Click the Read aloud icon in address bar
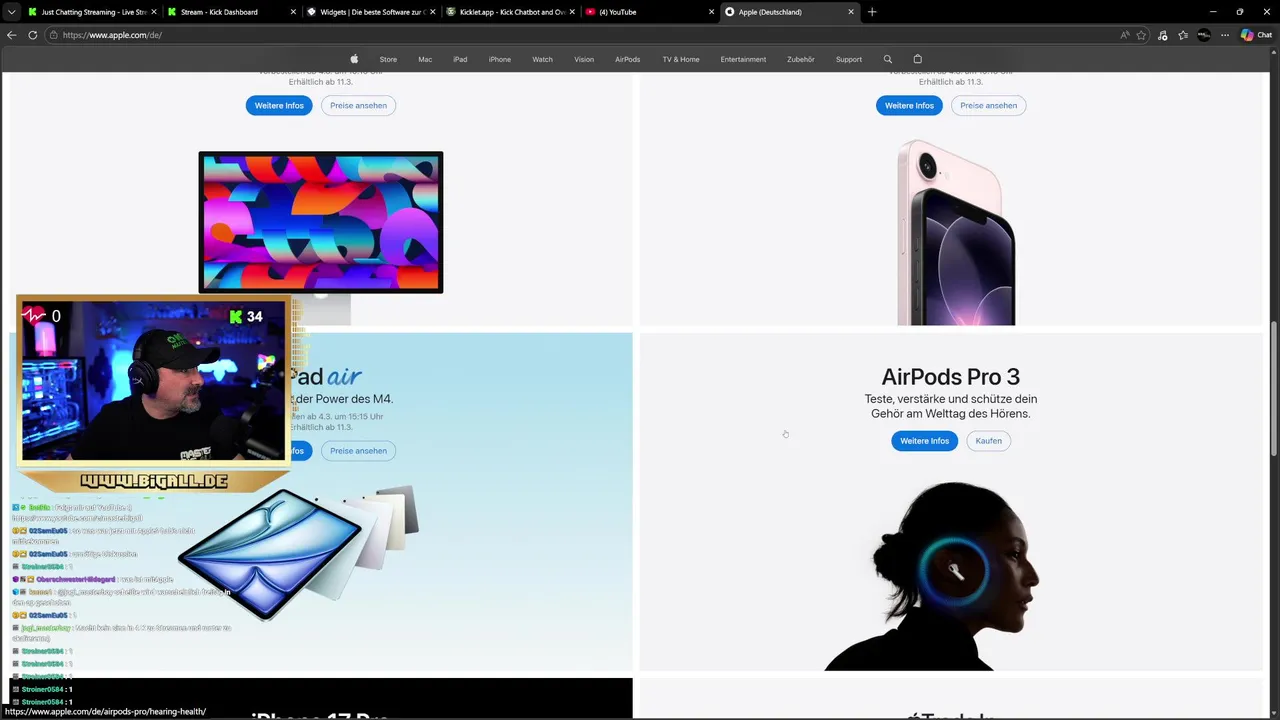The width and height of the screenshot is (1280, 720). pyautogui.click(x=1124, y=35)
